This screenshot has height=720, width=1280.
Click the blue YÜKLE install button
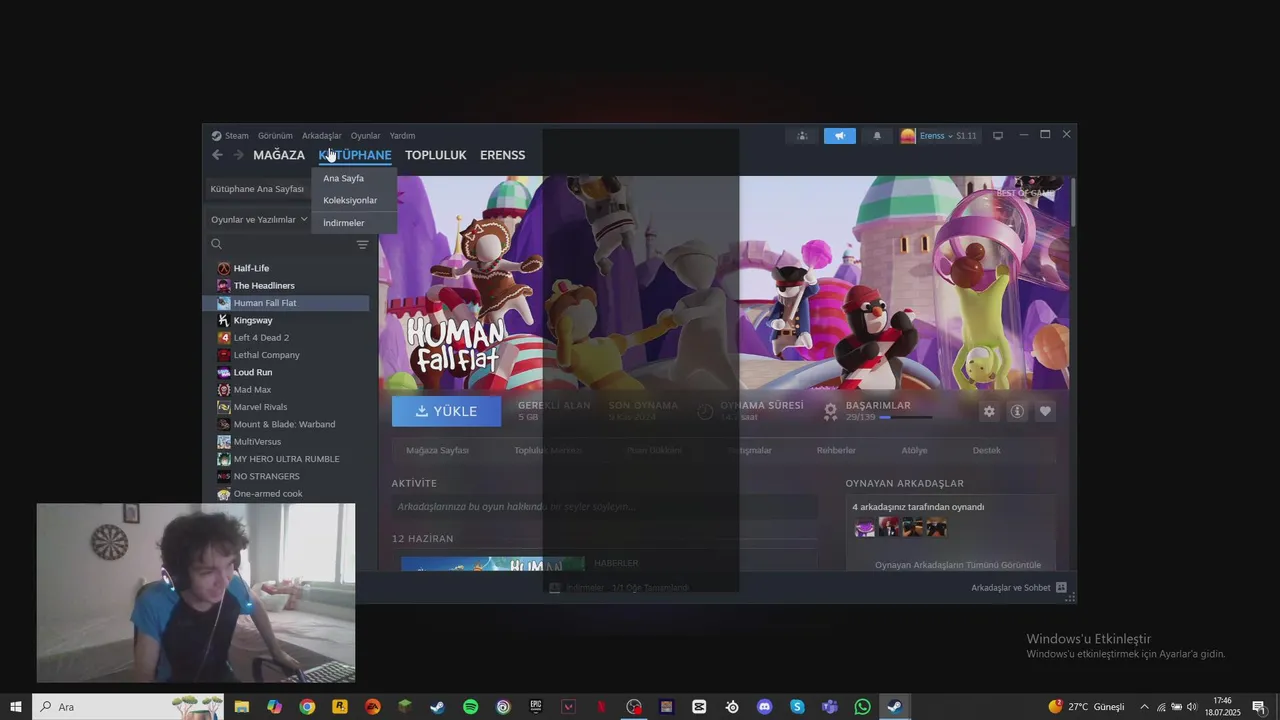coord(447,411)
